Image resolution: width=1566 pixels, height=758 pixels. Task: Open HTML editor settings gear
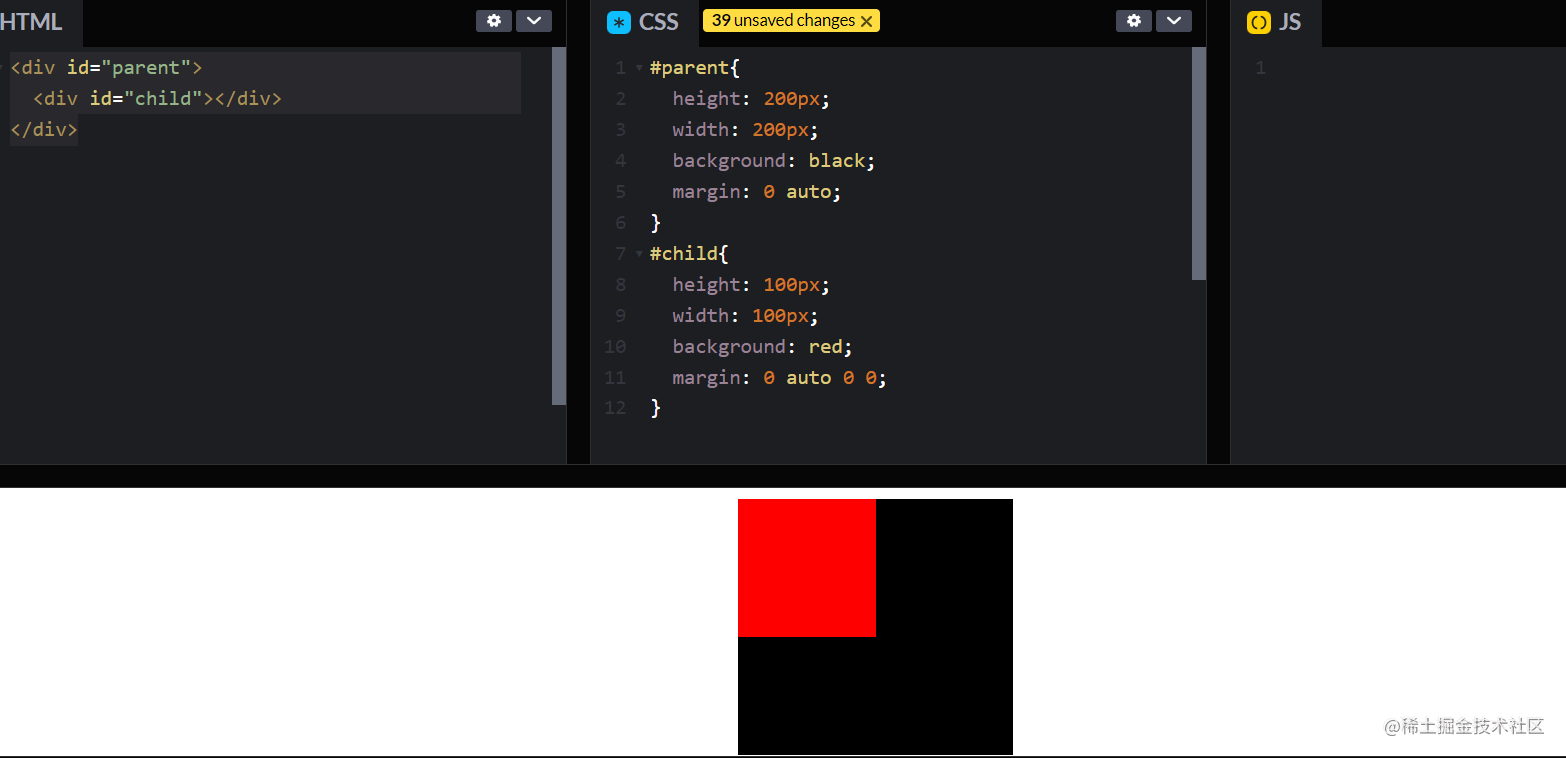click(494, 21)
